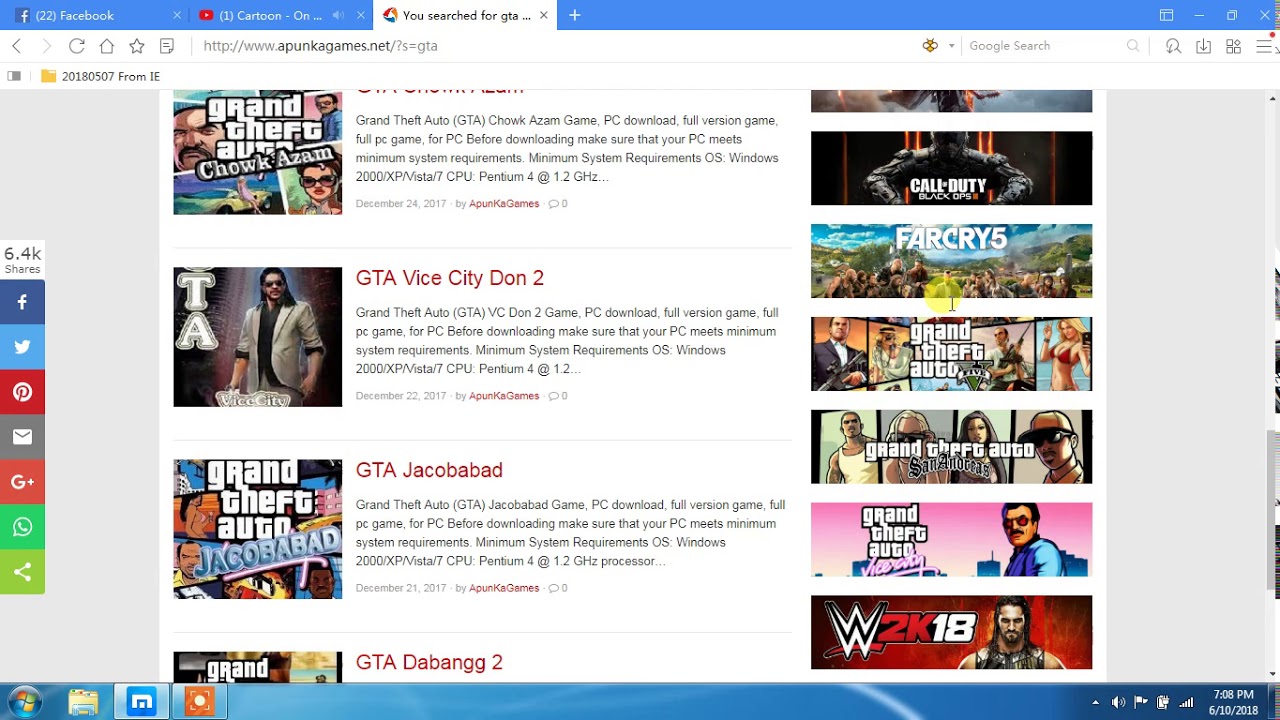Click the magnifier icon in the search box
This screenshot has width=1280, height=720.
tap(1133, 46)
